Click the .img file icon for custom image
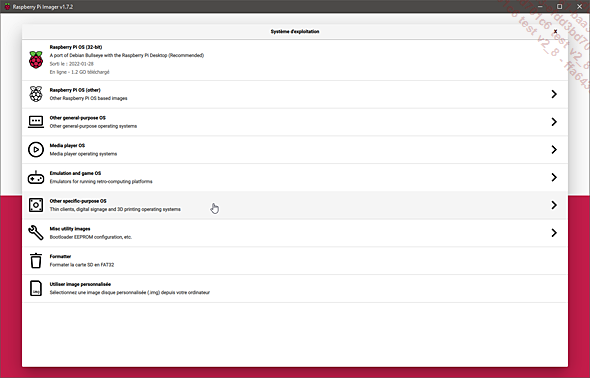 [36, 288]
